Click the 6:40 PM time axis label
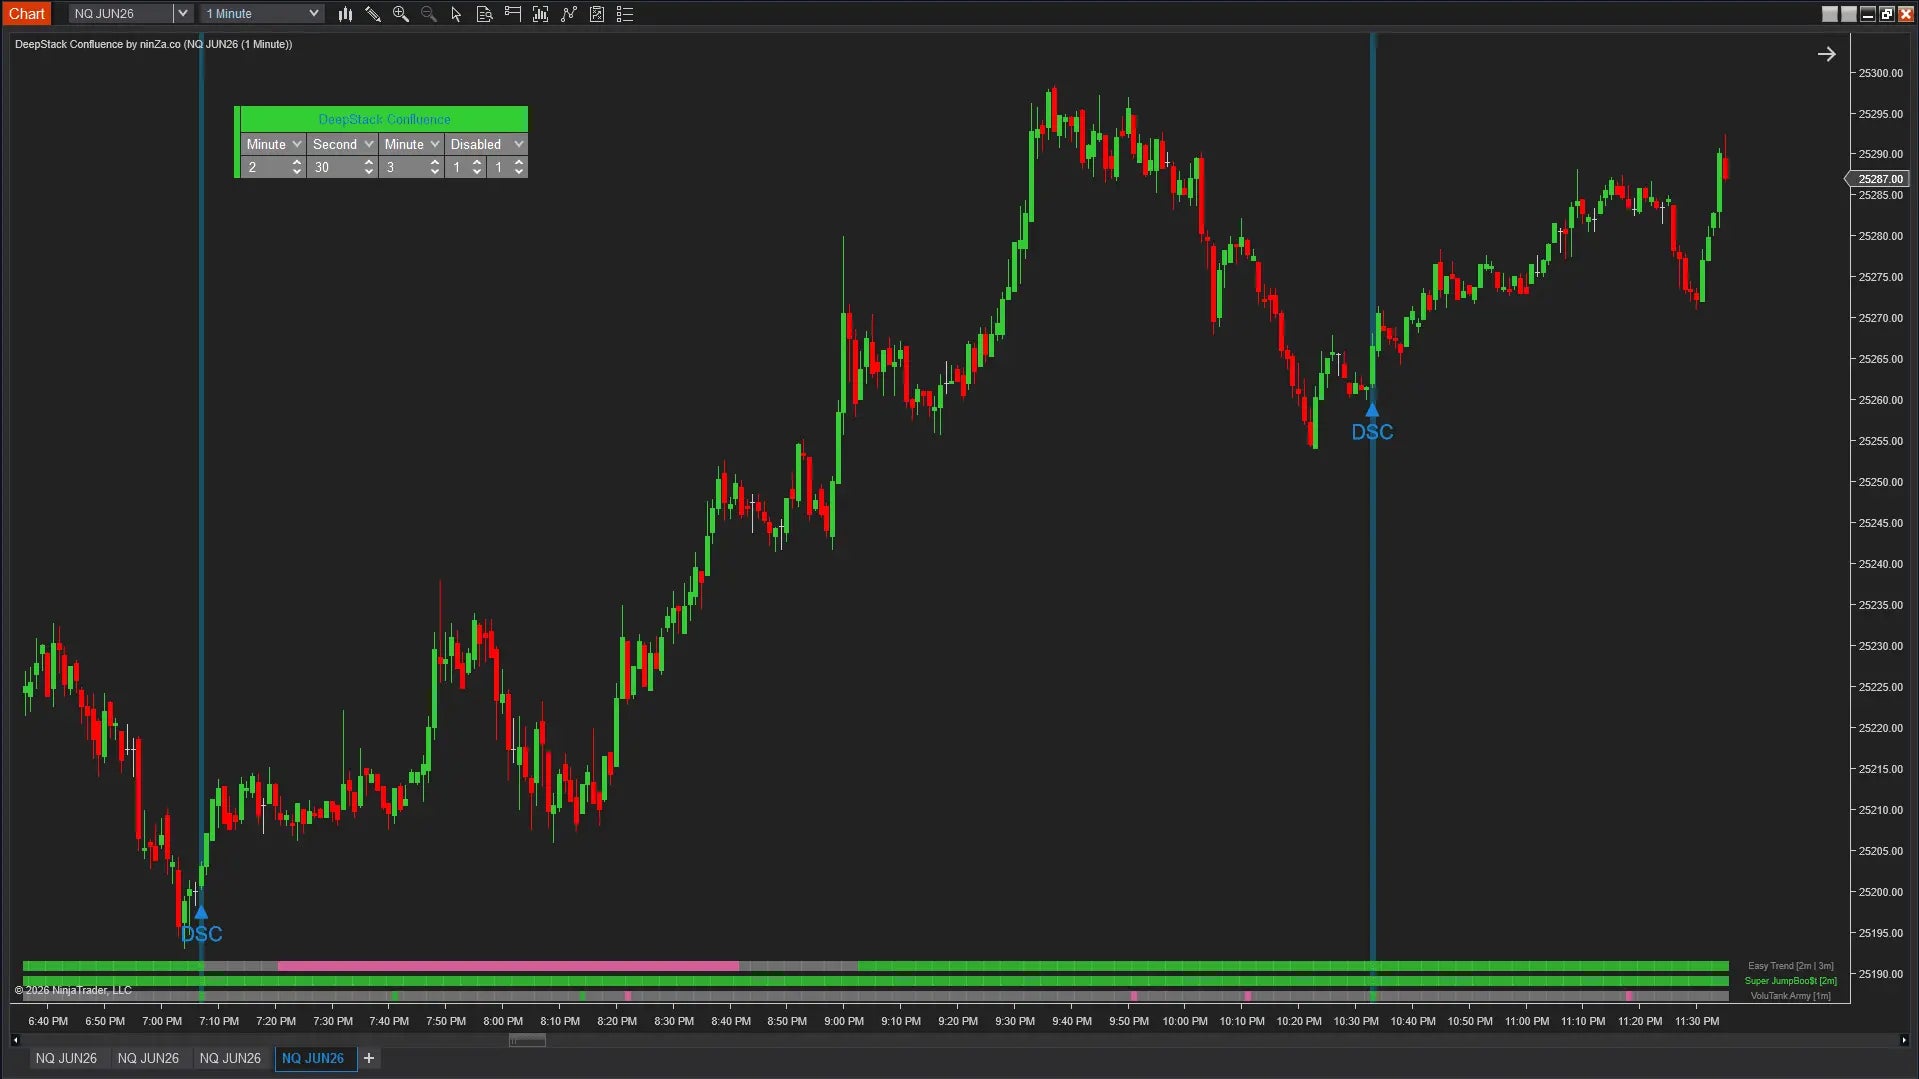Viewport: 1919px width, 1079px height. [48, 1021]
